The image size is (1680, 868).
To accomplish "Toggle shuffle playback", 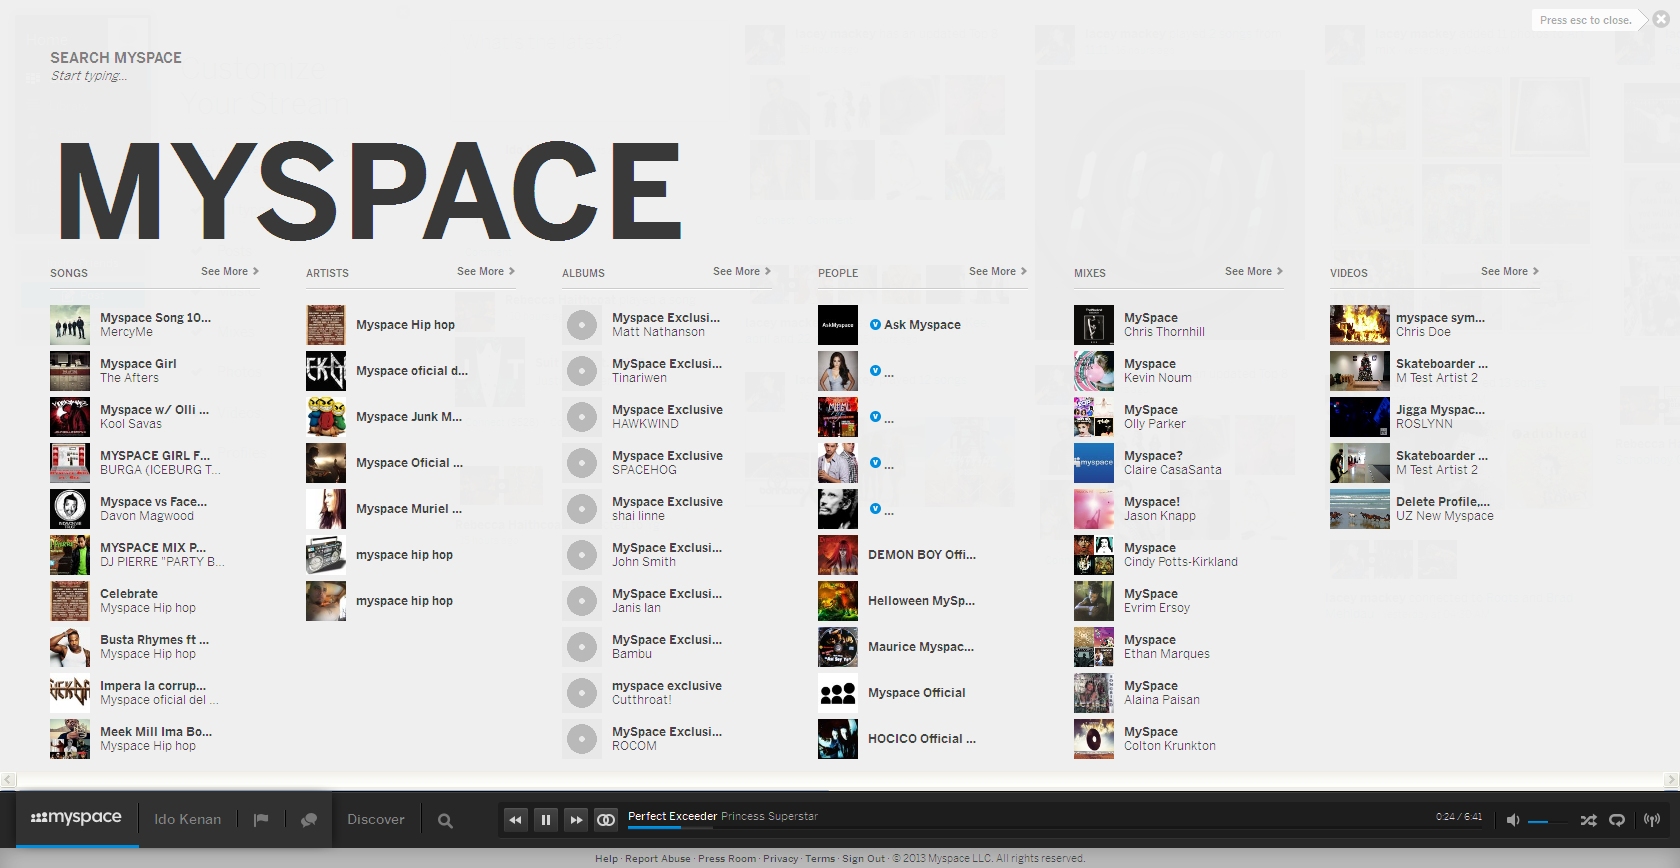I will coord(1588,820).
